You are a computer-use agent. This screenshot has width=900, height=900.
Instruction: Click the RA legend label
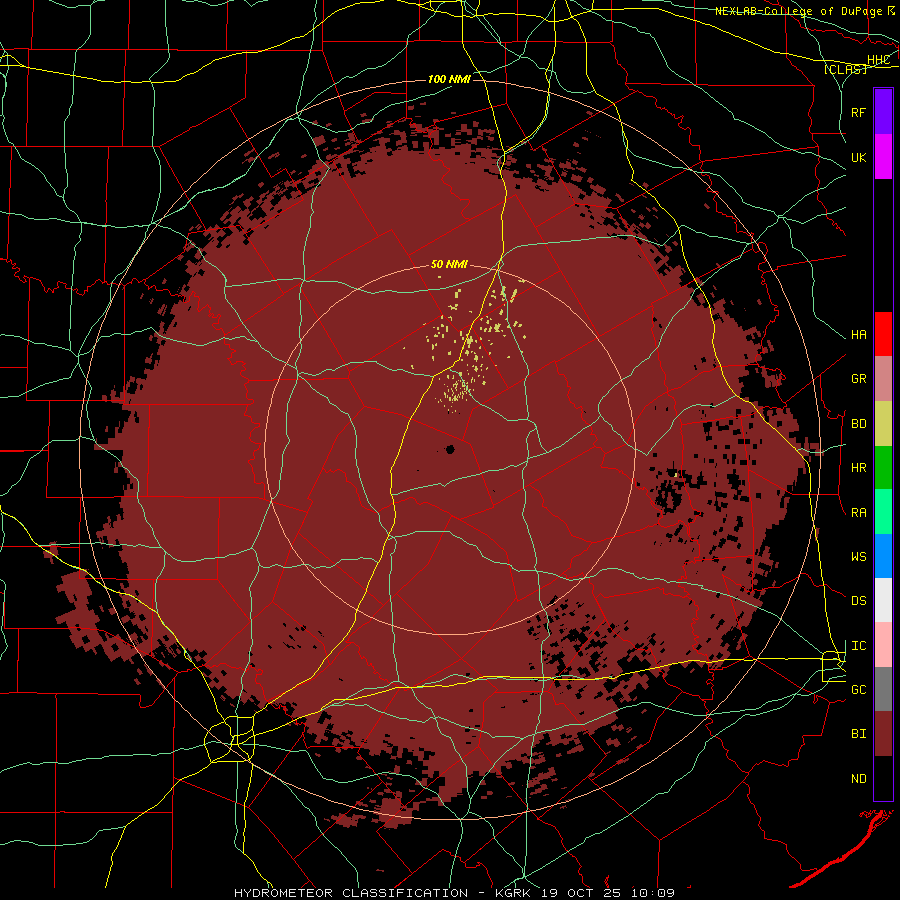[x=858, y=513]
